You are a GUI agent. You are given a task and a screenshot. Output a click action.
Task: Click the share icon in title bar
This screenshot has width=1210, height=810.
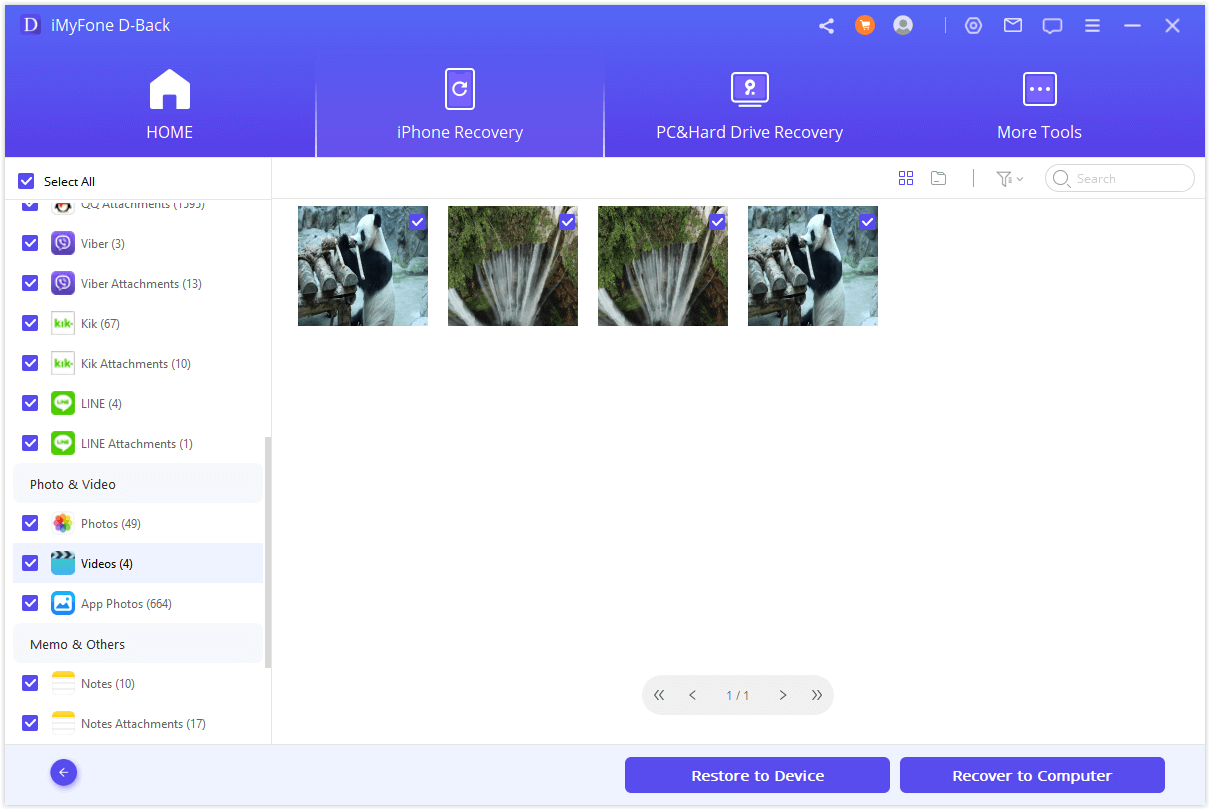click(x=826, y=26)
